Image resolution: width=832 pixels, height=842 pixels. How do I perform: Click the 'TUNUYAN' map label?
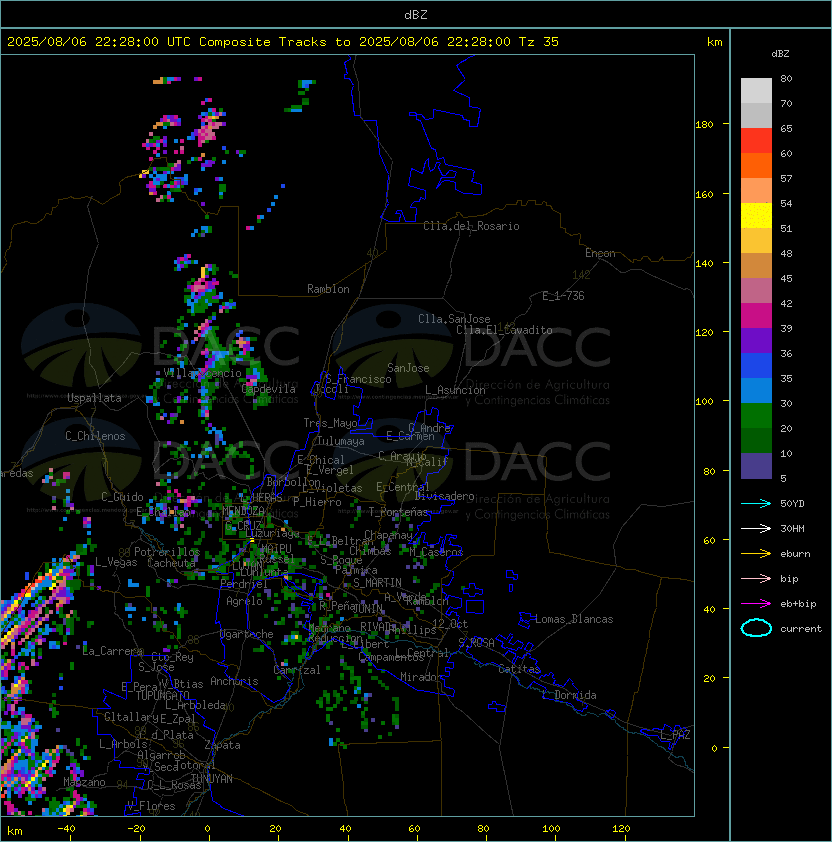(212, 779)
